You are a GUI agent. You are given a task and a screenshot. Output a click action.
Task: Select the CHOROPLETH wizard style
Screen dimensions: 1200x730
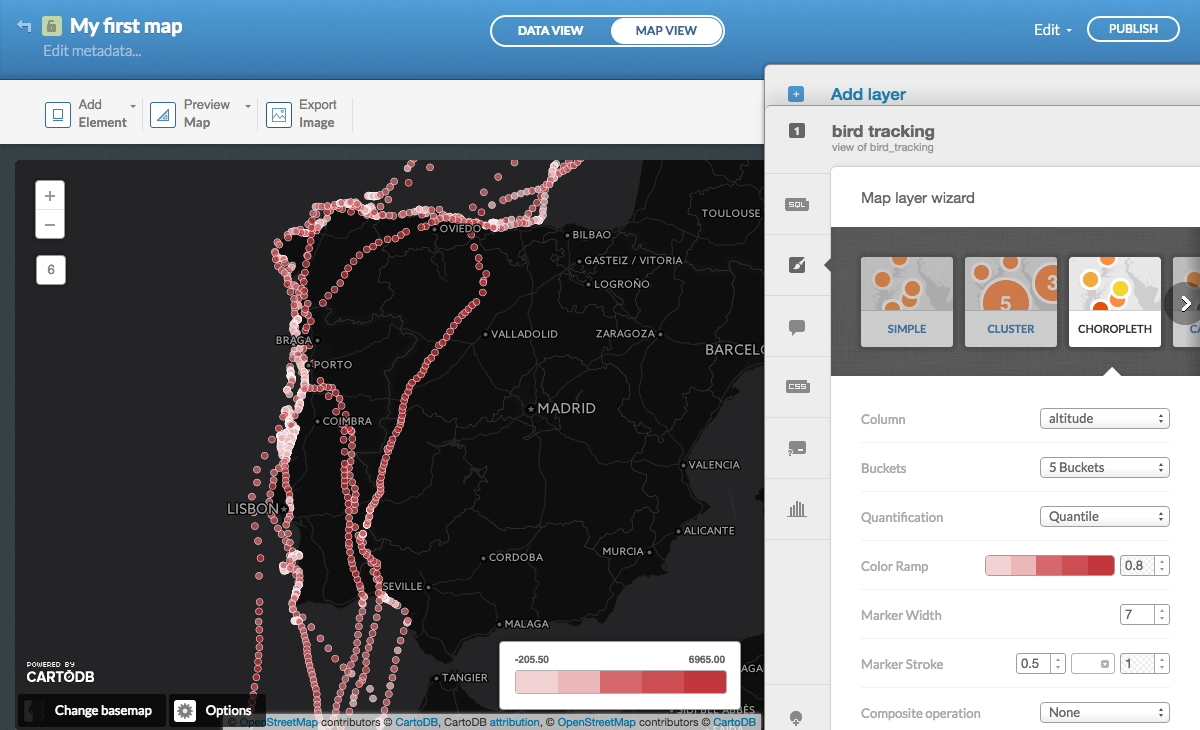[1114, 300]
